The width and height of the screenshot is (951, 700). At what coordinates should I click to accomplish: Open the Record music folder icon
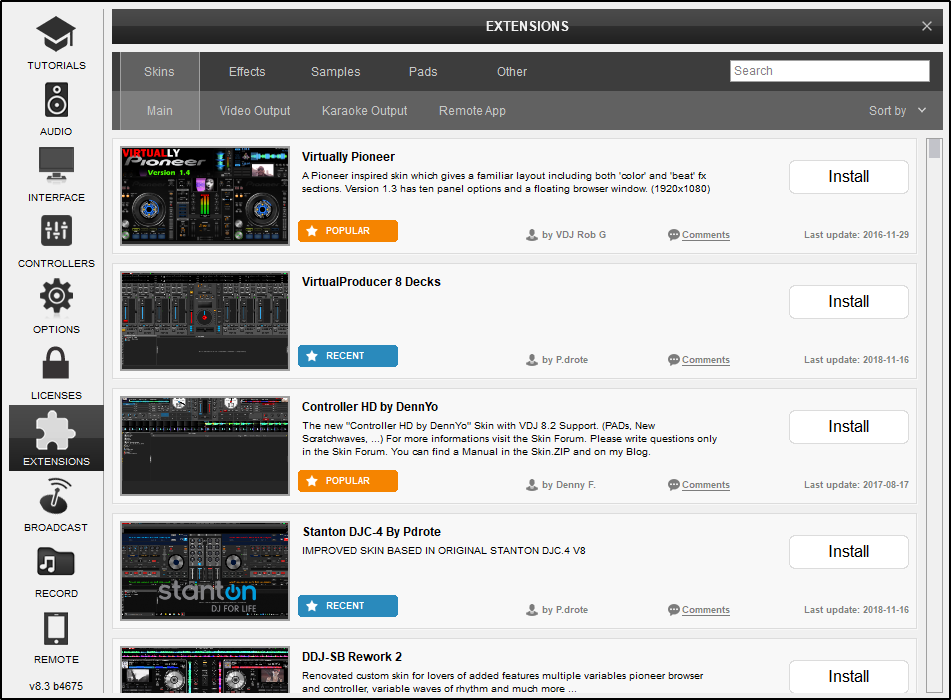tap(56, 562)
